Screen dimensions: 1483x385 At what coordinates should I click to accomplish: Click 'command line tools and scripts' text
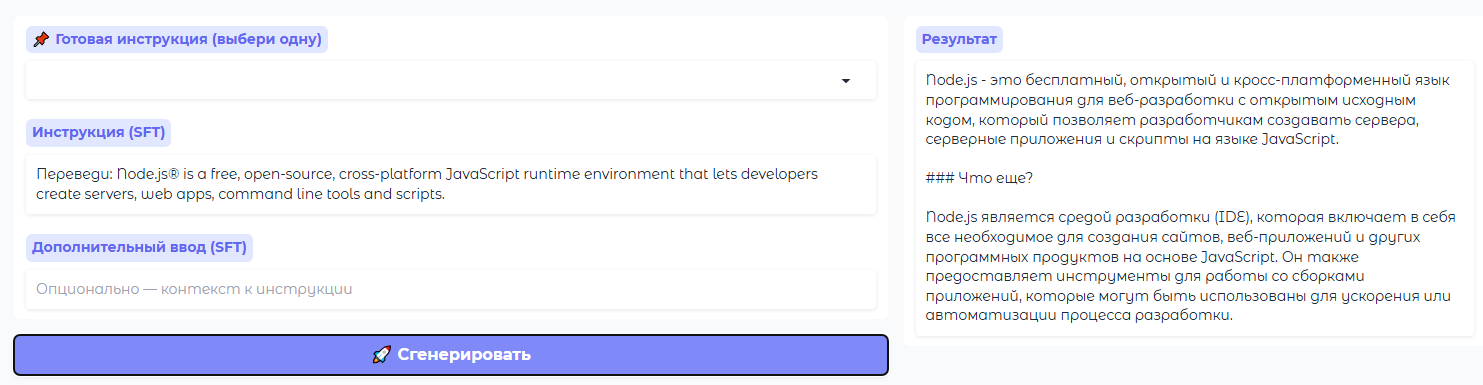coord(330,194)
